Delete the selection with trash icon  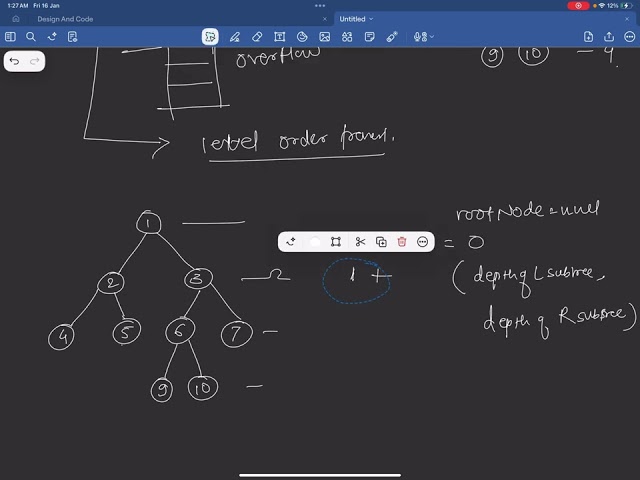402,242
